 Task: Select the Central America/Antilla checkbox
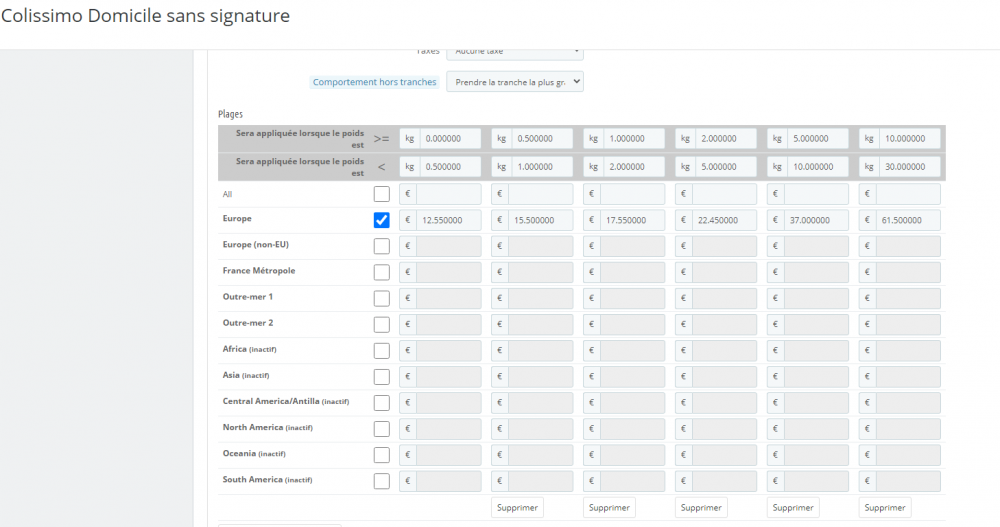click(381, 403)
